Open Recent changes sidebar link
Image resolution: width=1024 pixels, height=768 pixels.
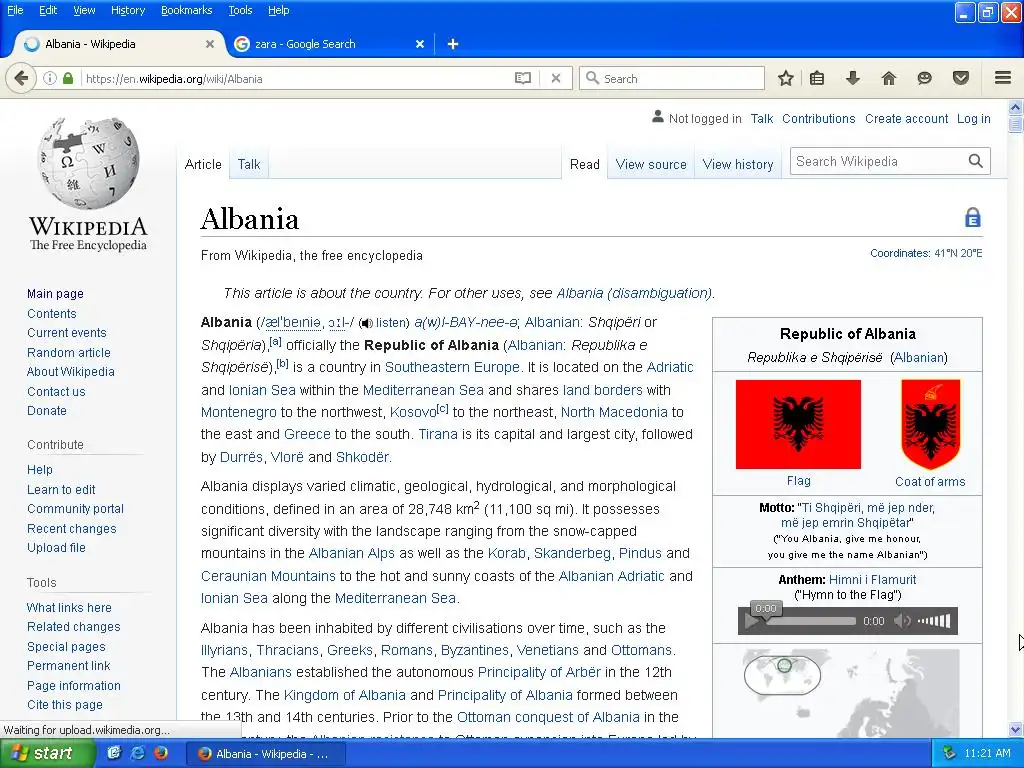pyautogui.click(x=72, y=529)
